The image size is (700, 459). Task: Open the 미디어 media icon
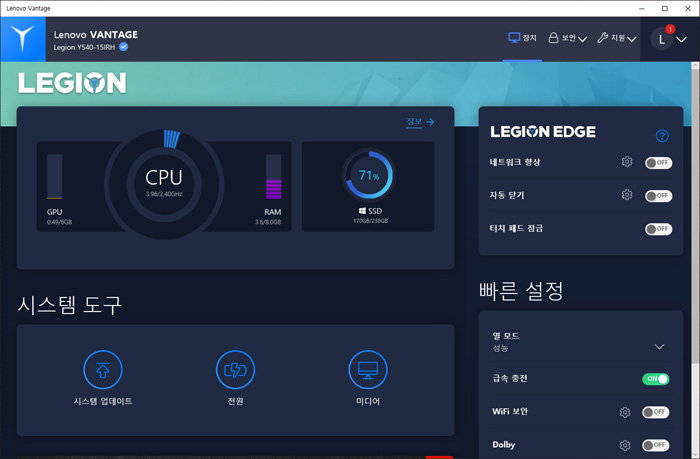pos(368,370)
